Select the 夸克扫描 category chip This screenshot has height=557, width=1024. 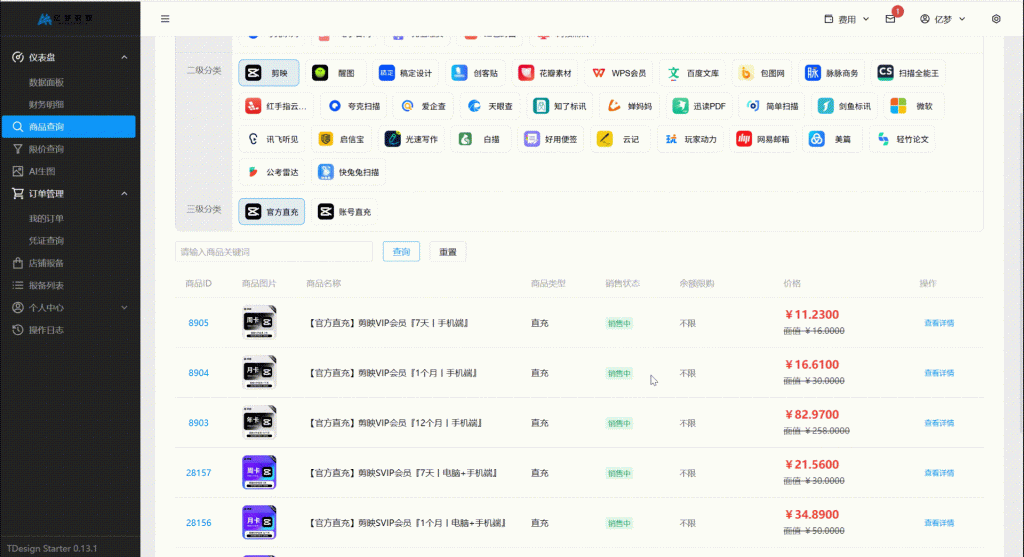click(354, 106)
